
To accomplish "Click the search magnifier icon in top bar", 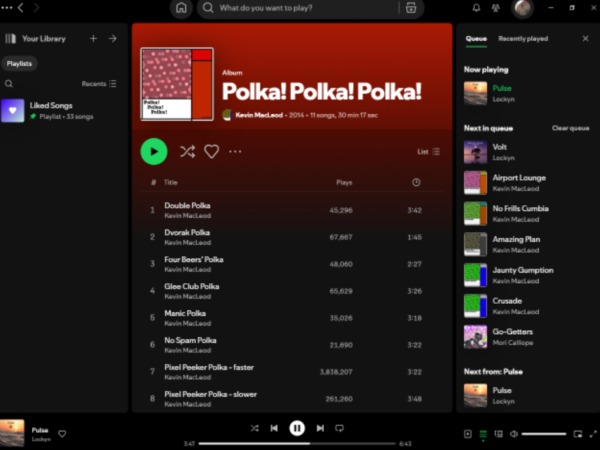I will click(x=208, y=8).
